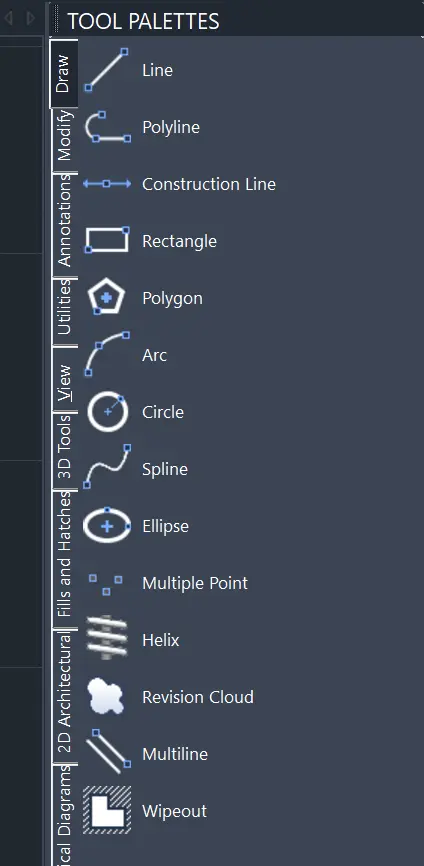Pick the Polyline tool icon
424x866 pixels.
tap(107, 127)
